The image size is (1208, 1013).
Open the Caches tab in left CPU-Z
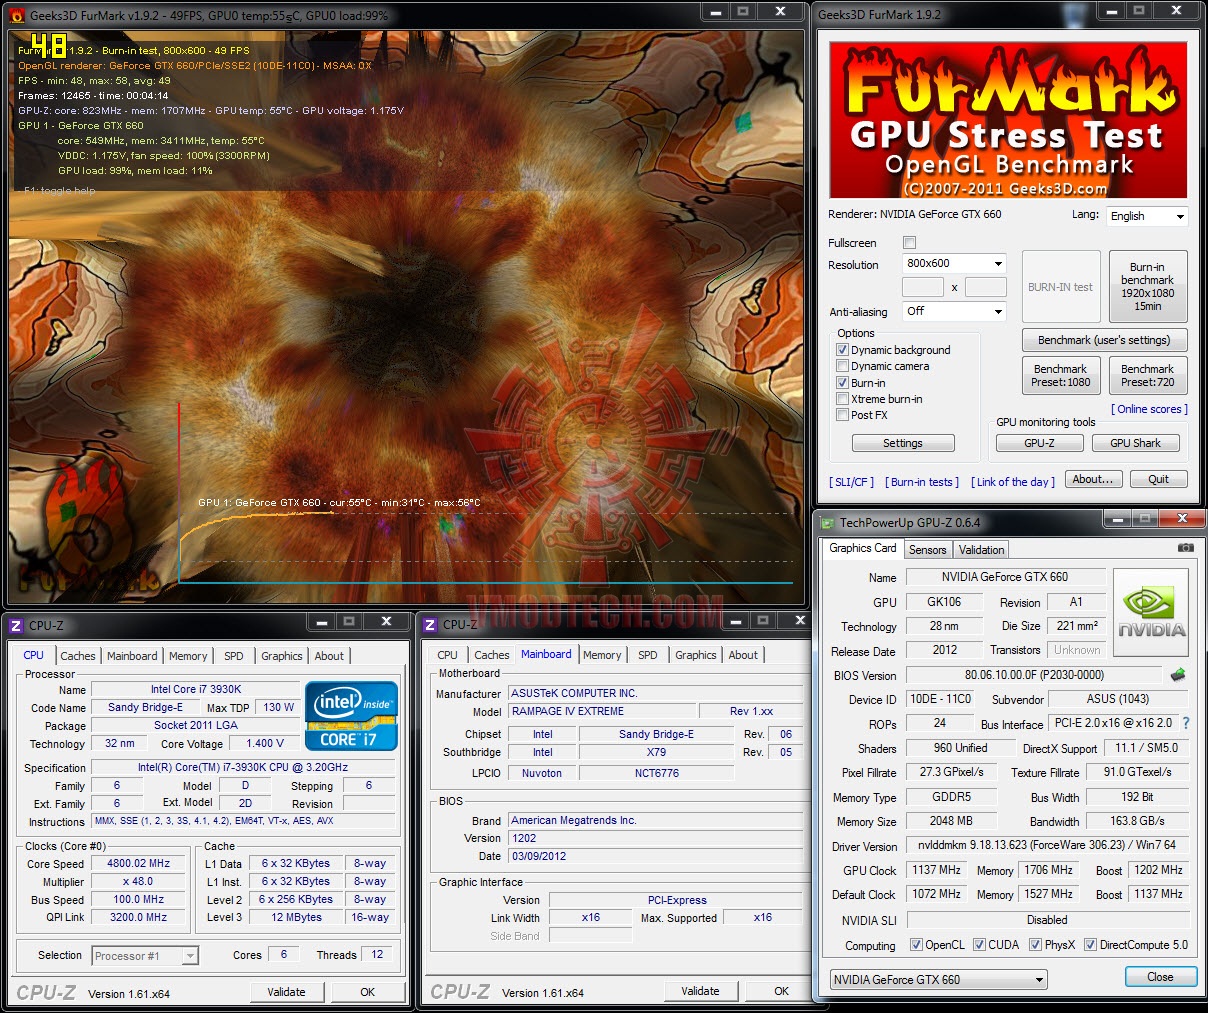[78, 656]
